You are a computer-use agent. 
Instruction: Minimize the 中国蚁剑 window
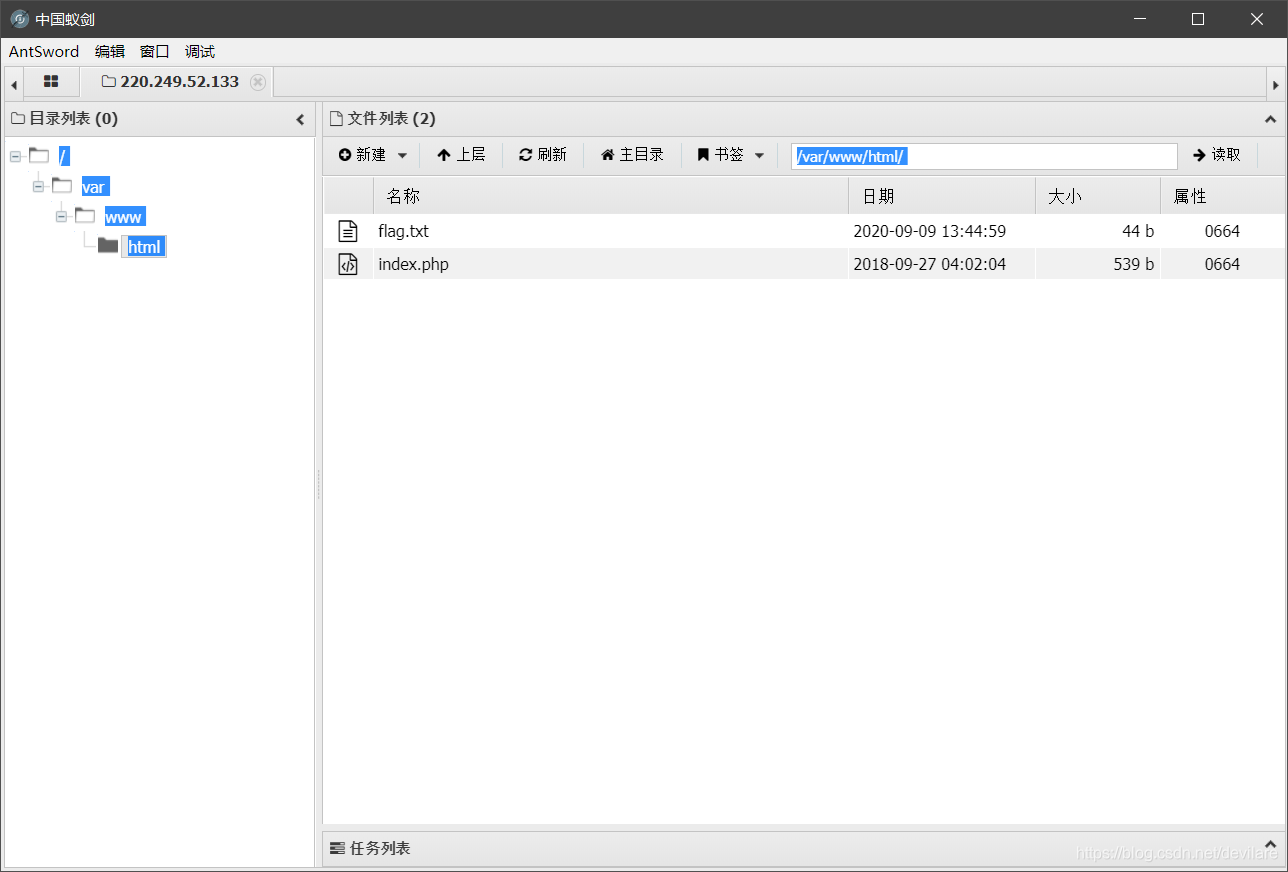[1138, 19]
